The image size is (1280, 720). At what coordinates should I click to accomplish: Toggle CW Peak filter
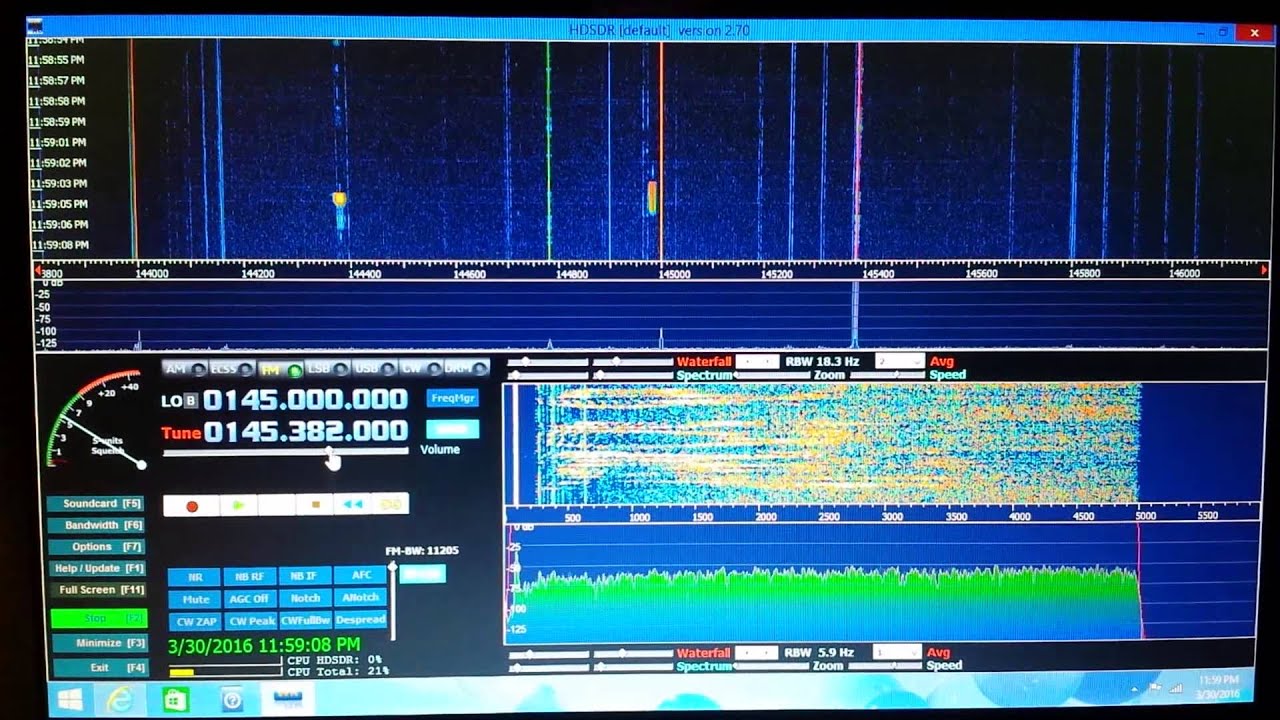[x=250, y=621]
